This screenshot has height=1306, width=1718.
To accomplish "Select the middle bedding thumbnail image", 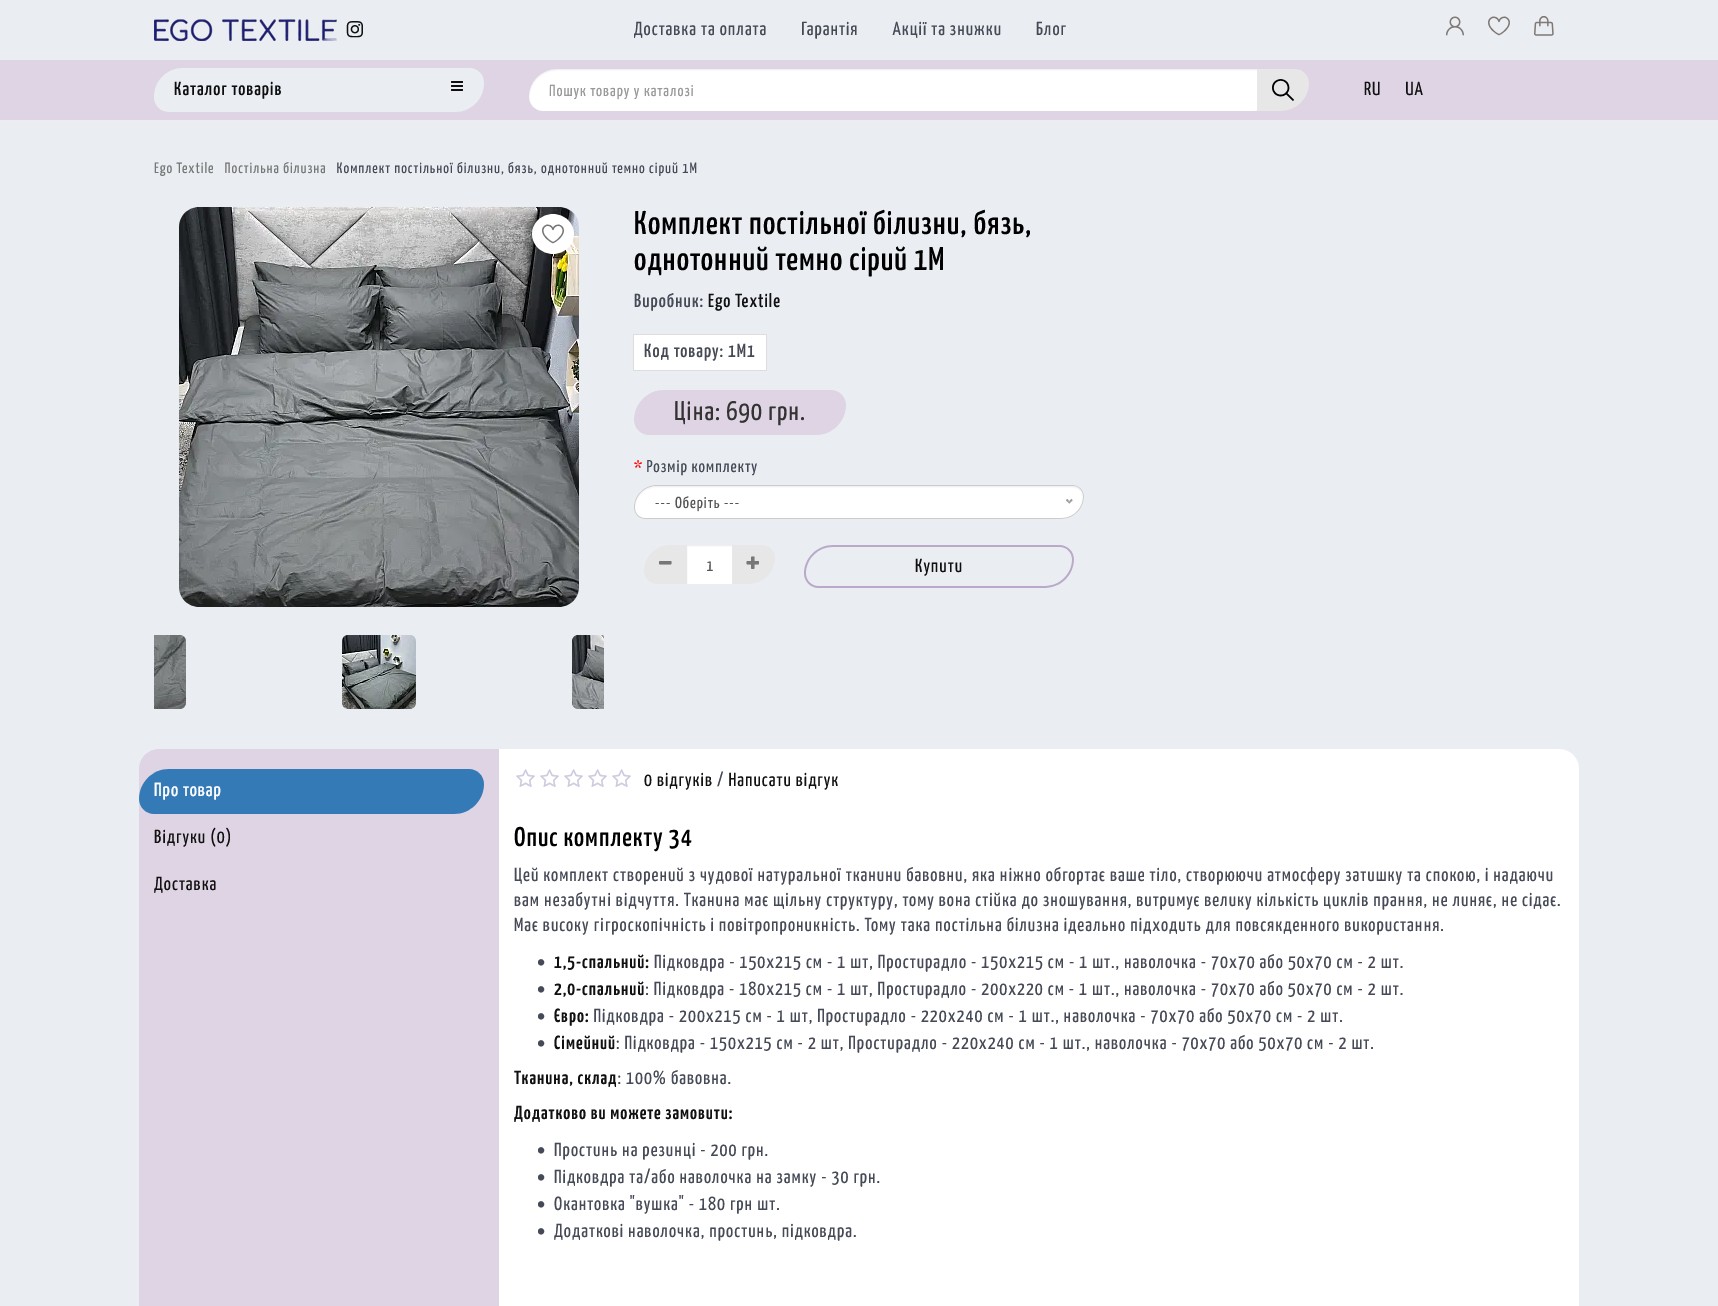I will 379,672.
